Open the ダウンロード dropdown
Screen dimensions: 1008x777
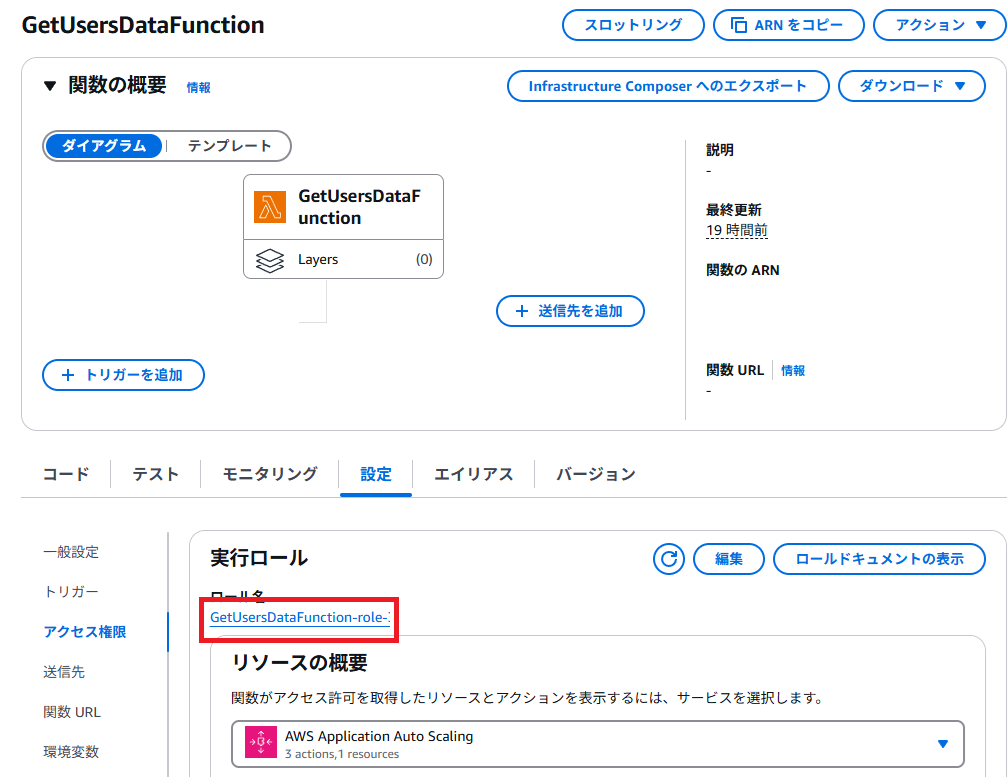(x=912, y=86)
